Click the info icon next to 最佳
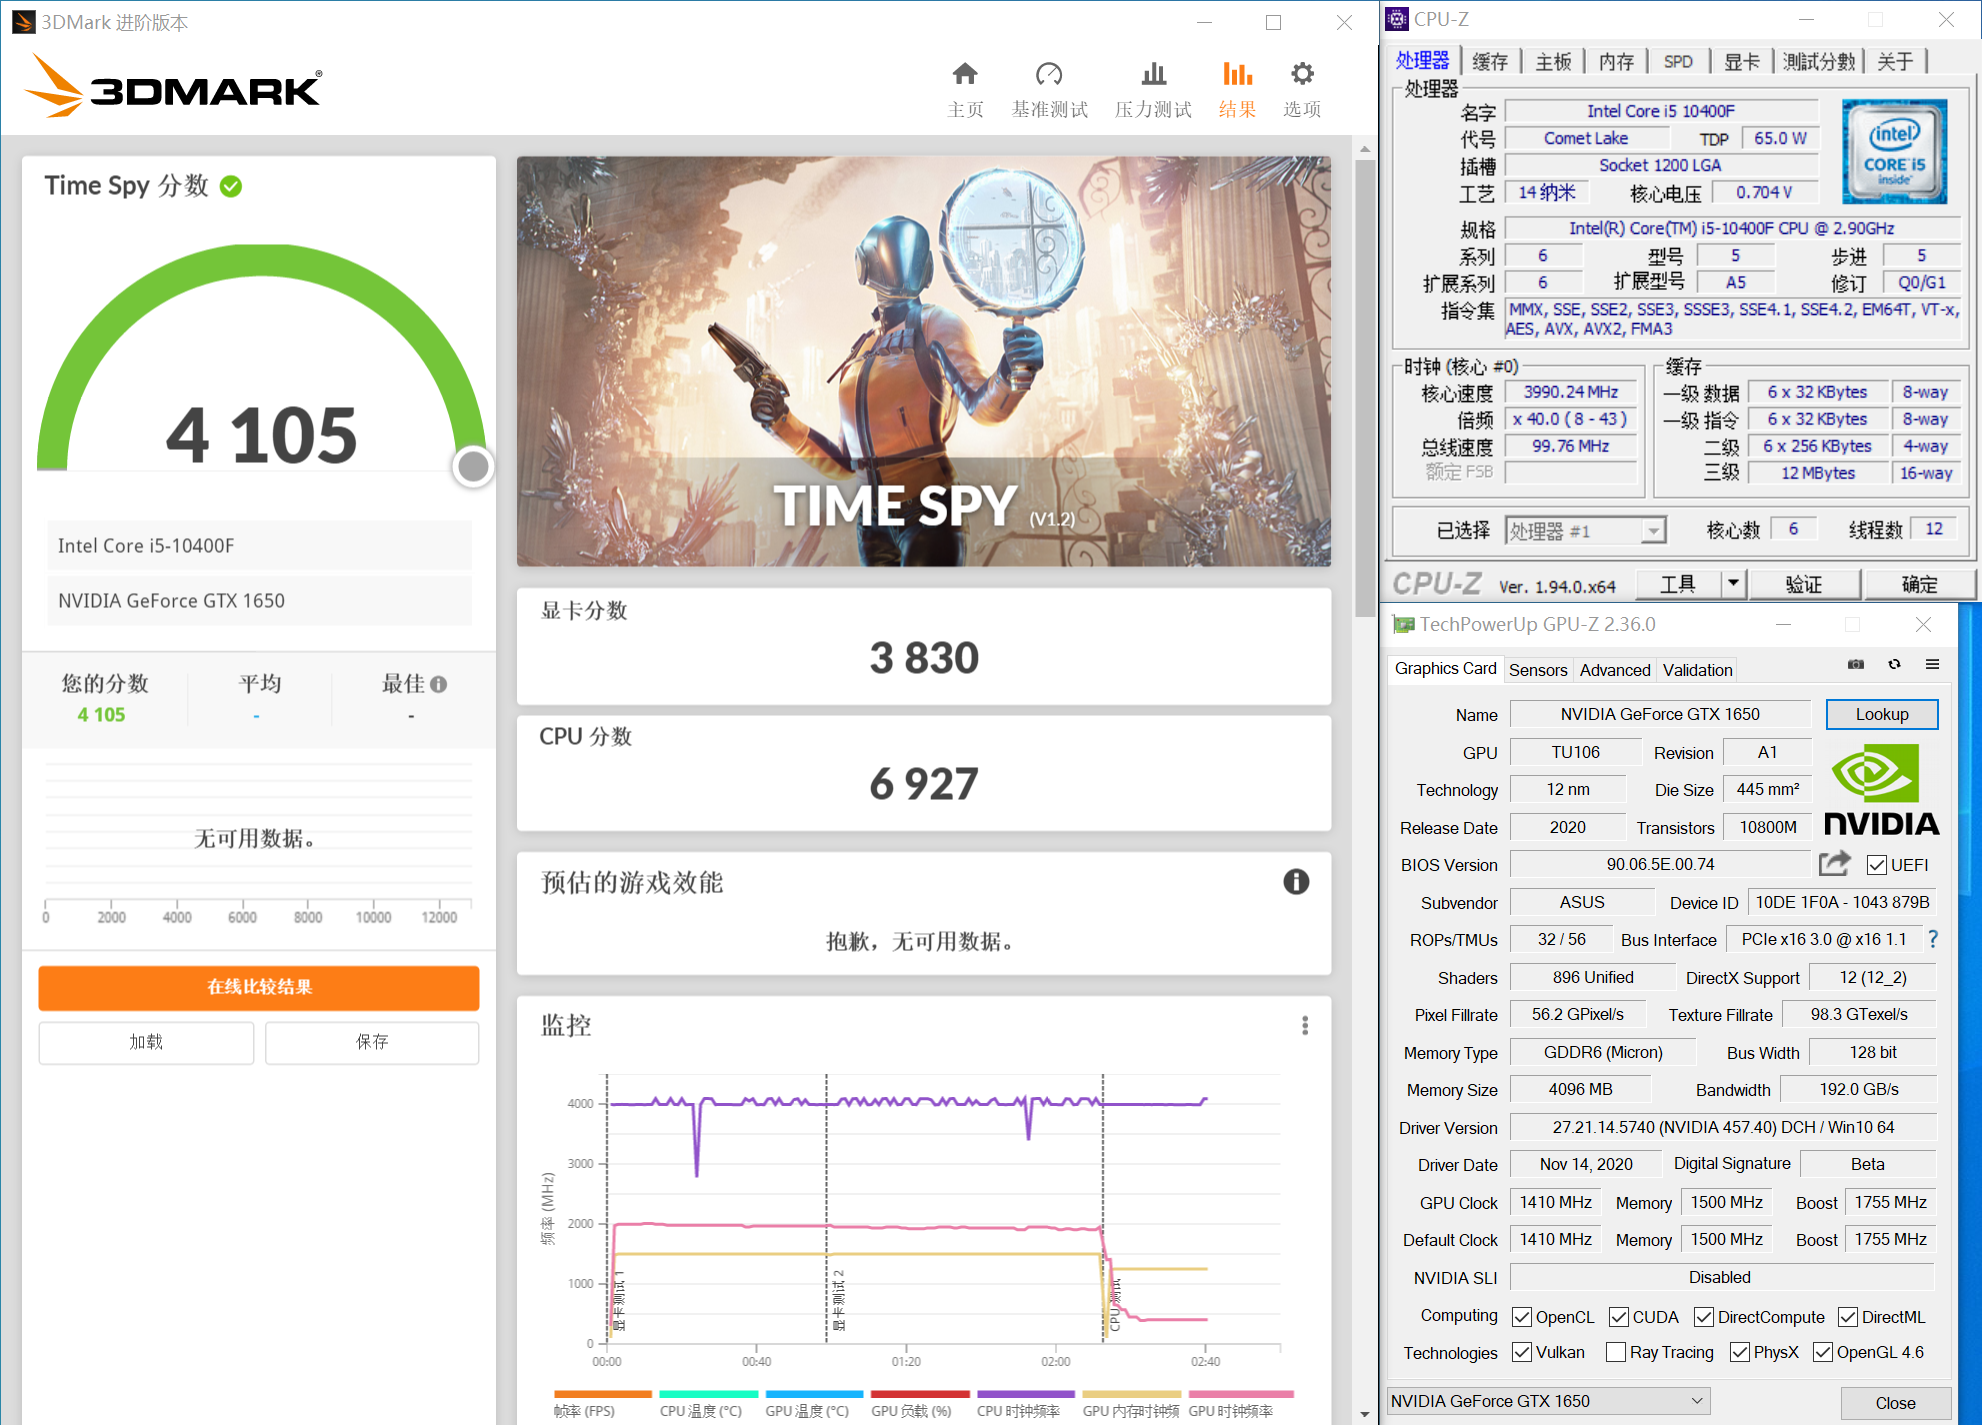 [x=438, y=684]
